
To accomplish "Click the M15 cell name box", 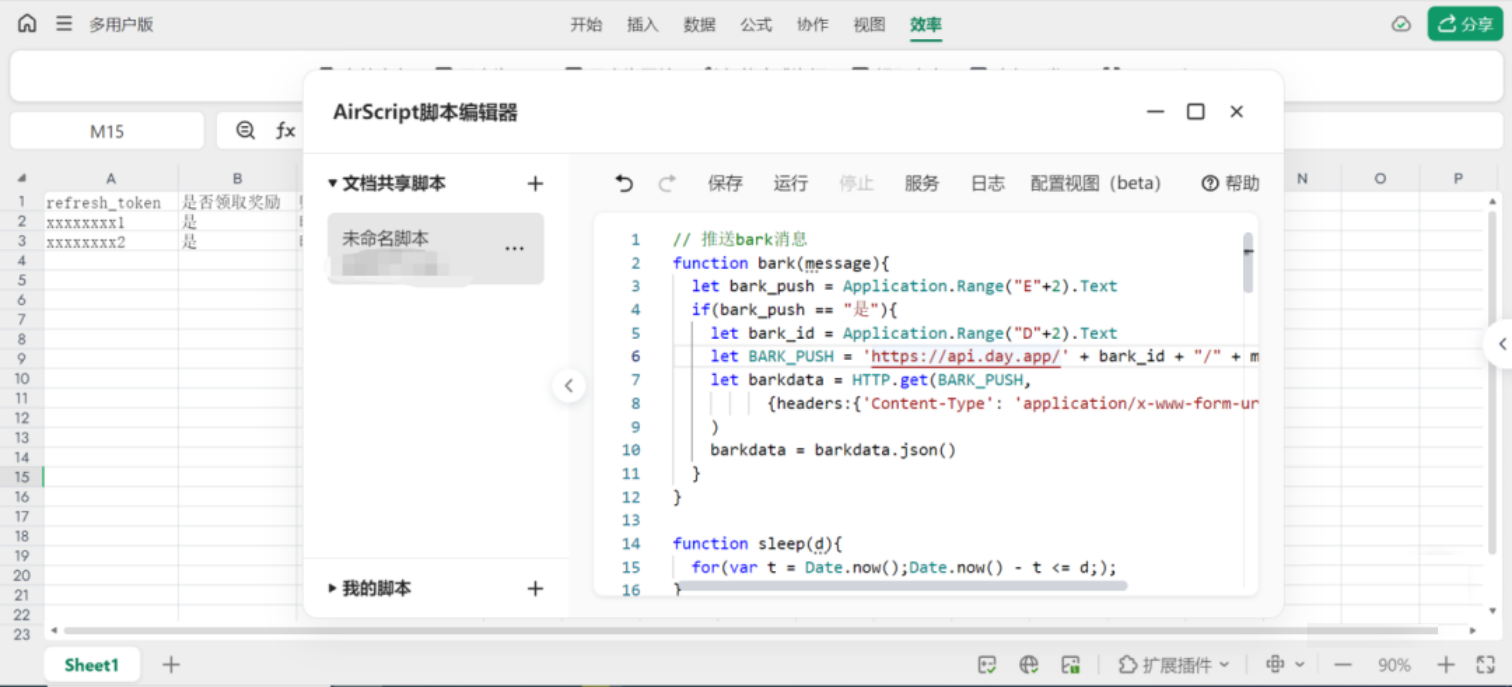I will click(x=107, y=131).
